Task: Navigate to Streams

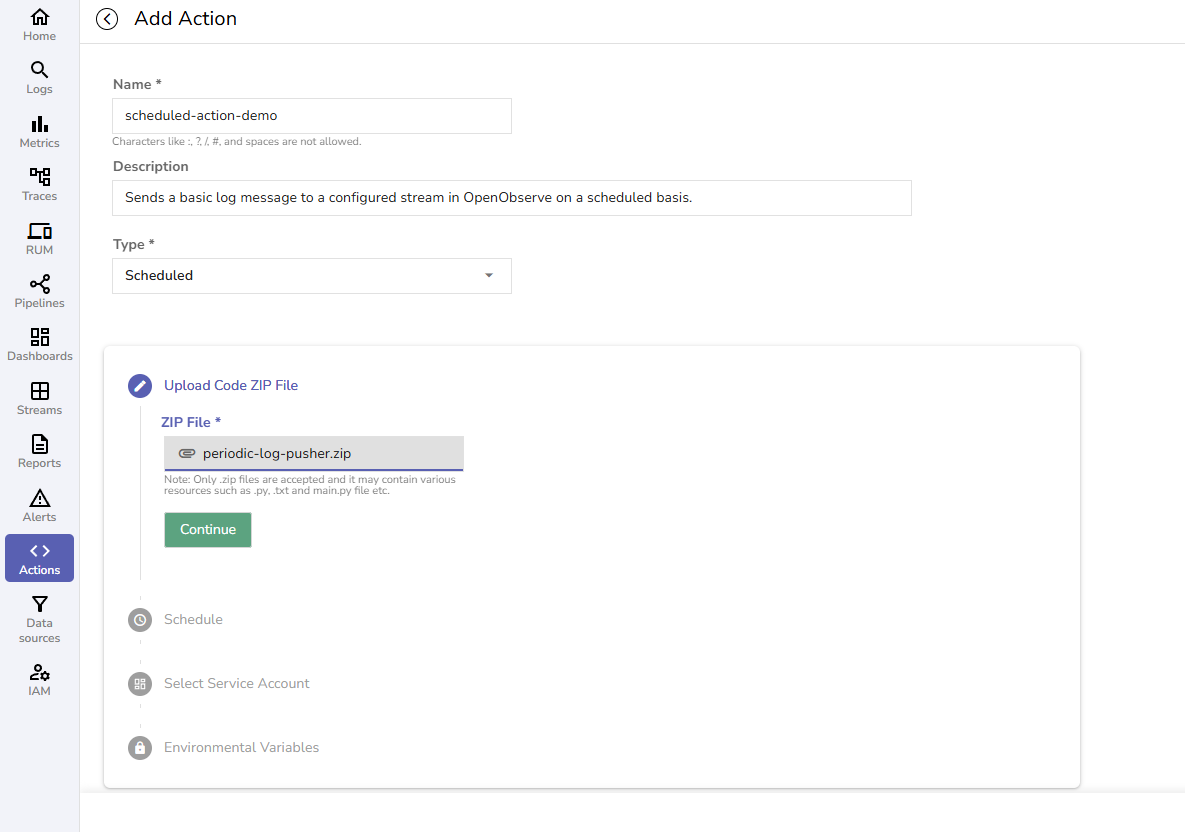Action: [x=39, y=396]
